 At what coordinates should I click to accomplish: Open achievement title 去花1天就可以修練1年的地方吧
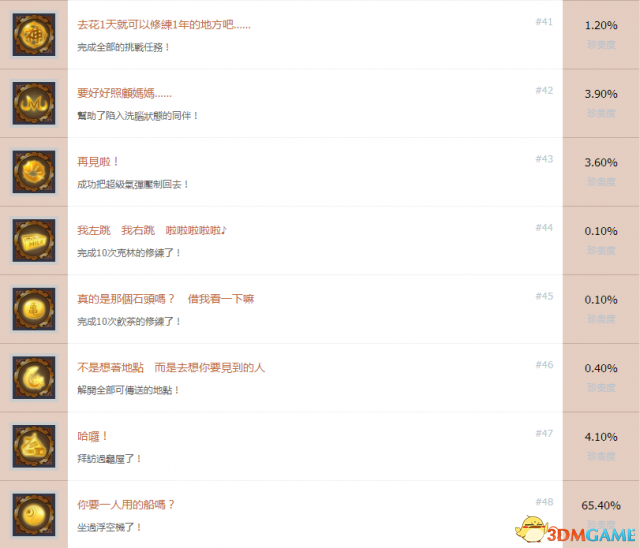click(164, 25)
